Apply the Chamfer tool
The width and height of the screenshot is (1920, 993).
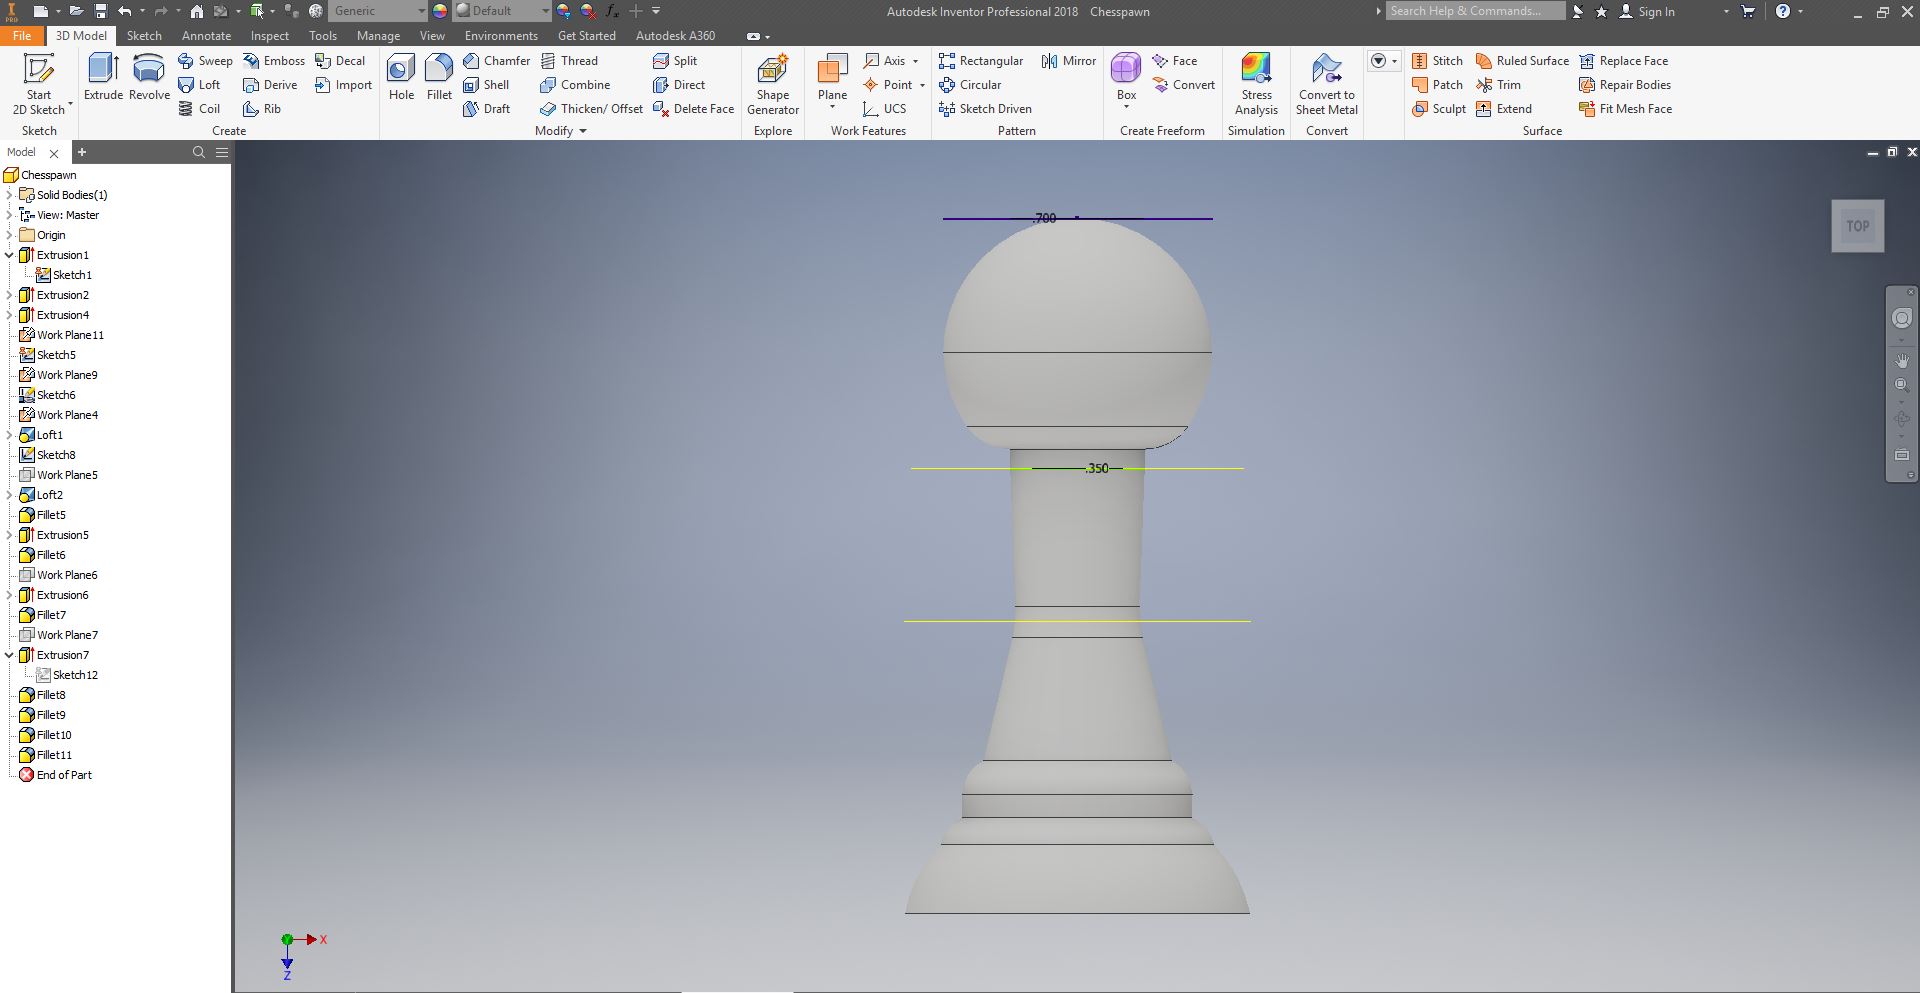click(496, 61)
